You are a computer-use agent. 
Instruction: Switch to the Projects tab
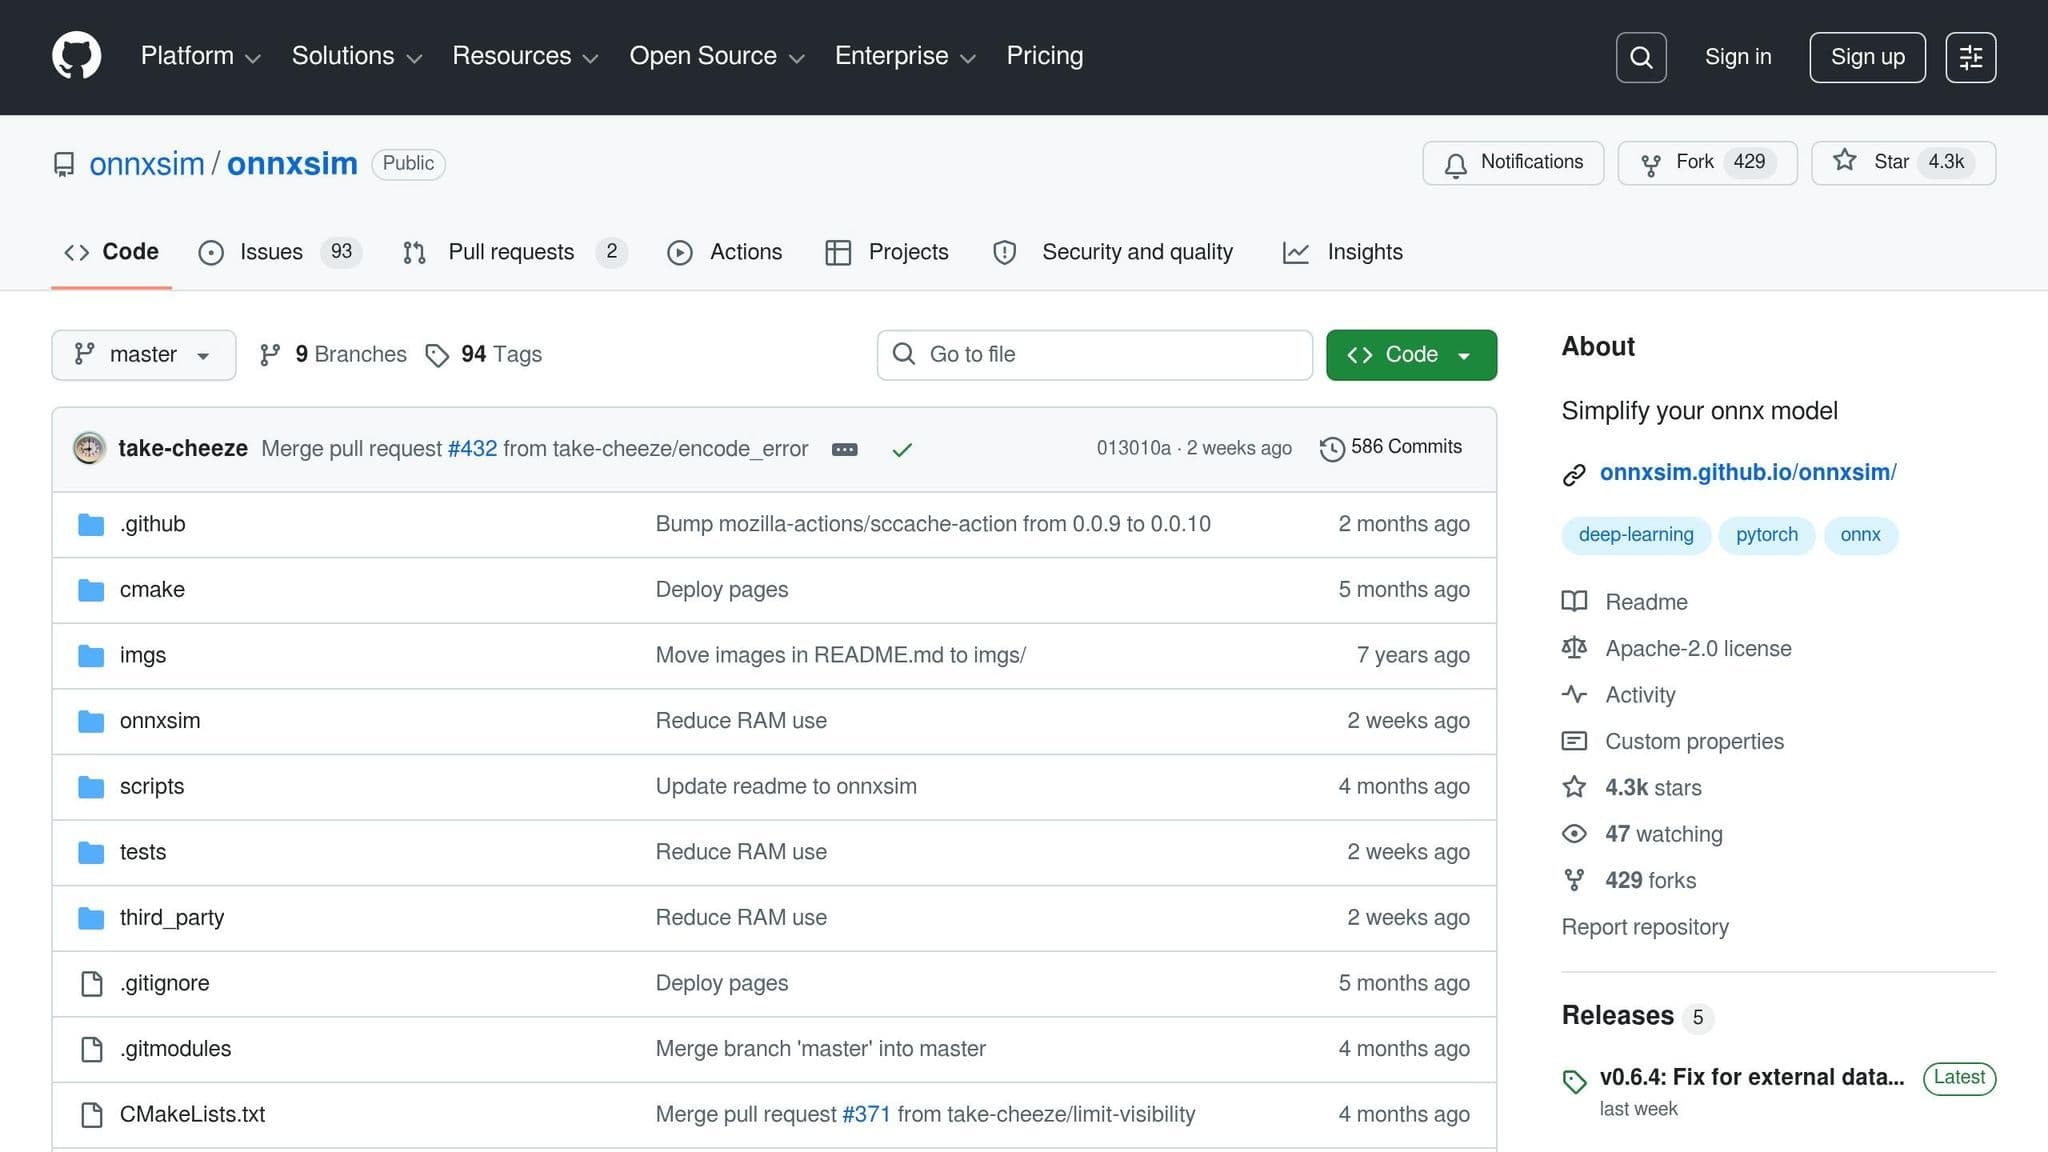[886, 252]
